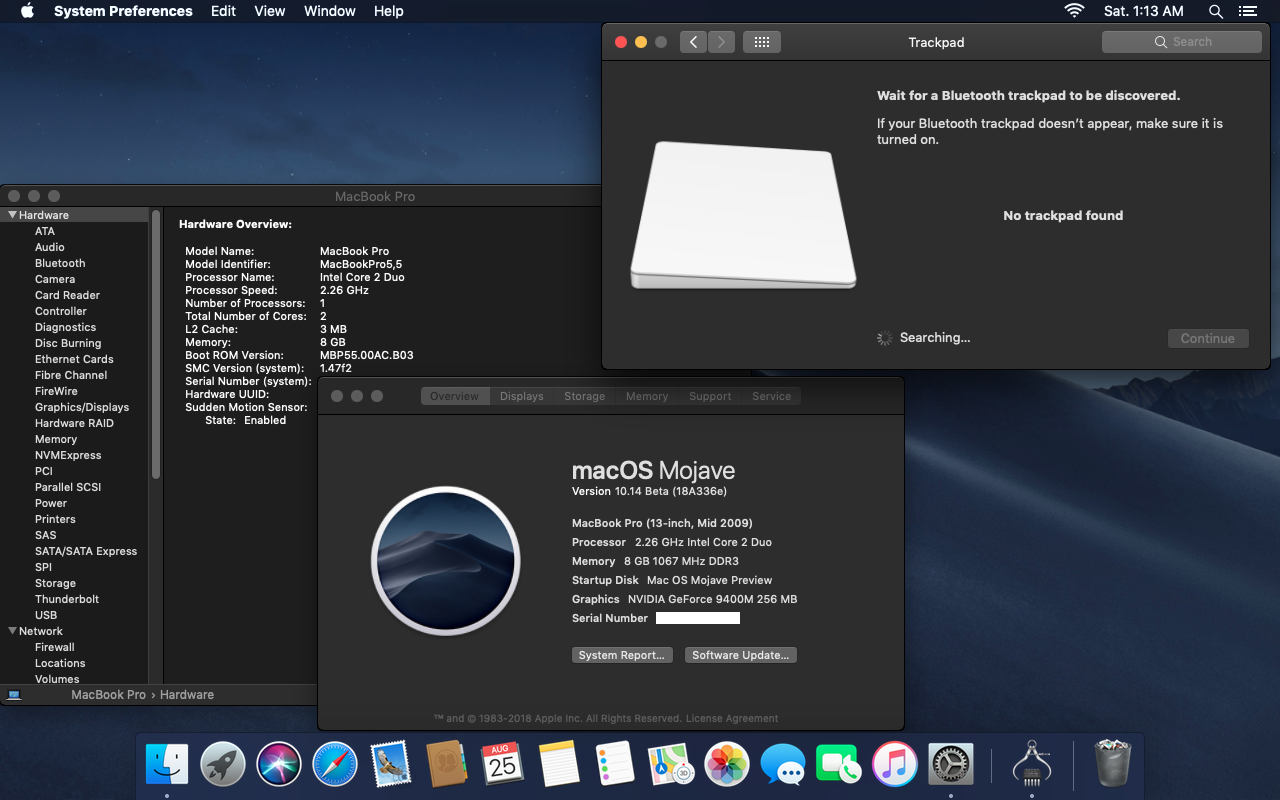Open Contacts from the Dock
This screenshot has height=800, width=1280.
(x=447, y=765)
